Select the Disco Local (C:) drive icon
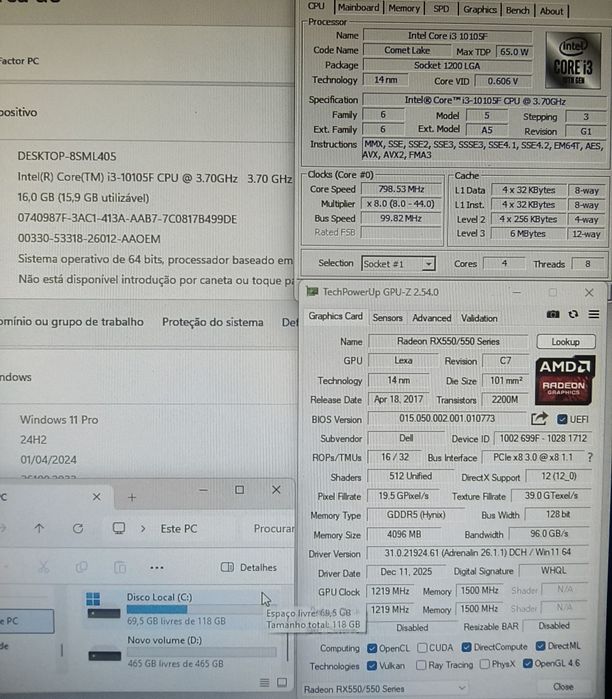The height and width of the screenshot is (699, 612). (104, 606)
